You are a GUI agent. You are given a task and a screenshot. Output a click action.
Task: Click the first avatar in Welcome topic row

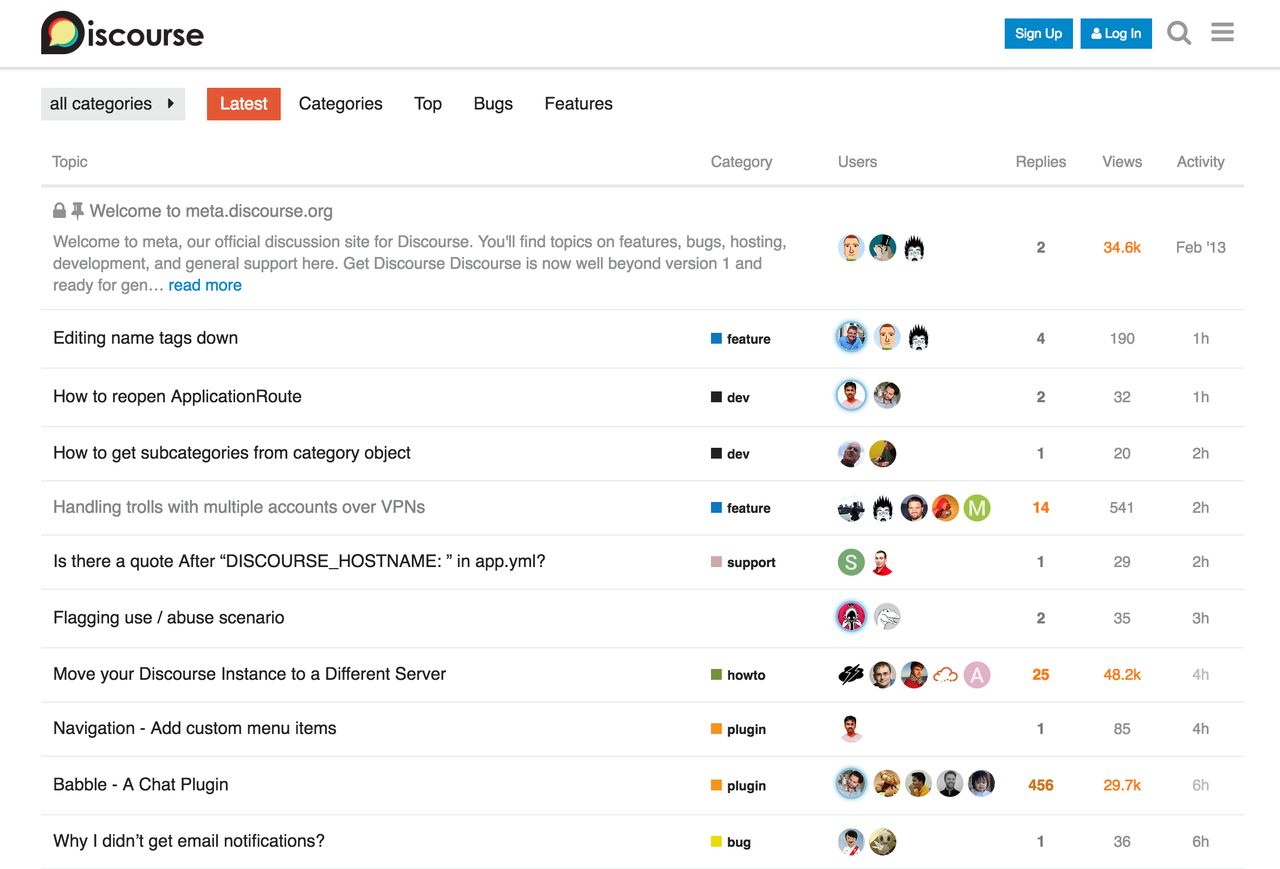coord(851,247)
